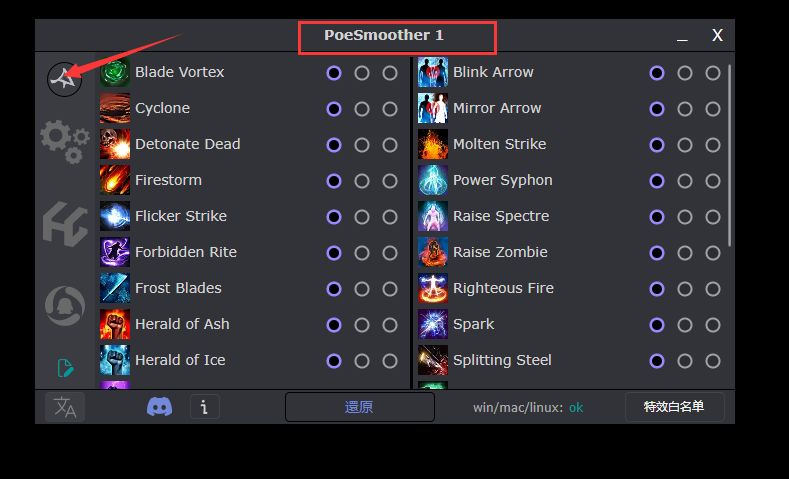Select first radio option for Herald of Ice
789x479 pixels.
pyautogui.click(x=334, y=361)
